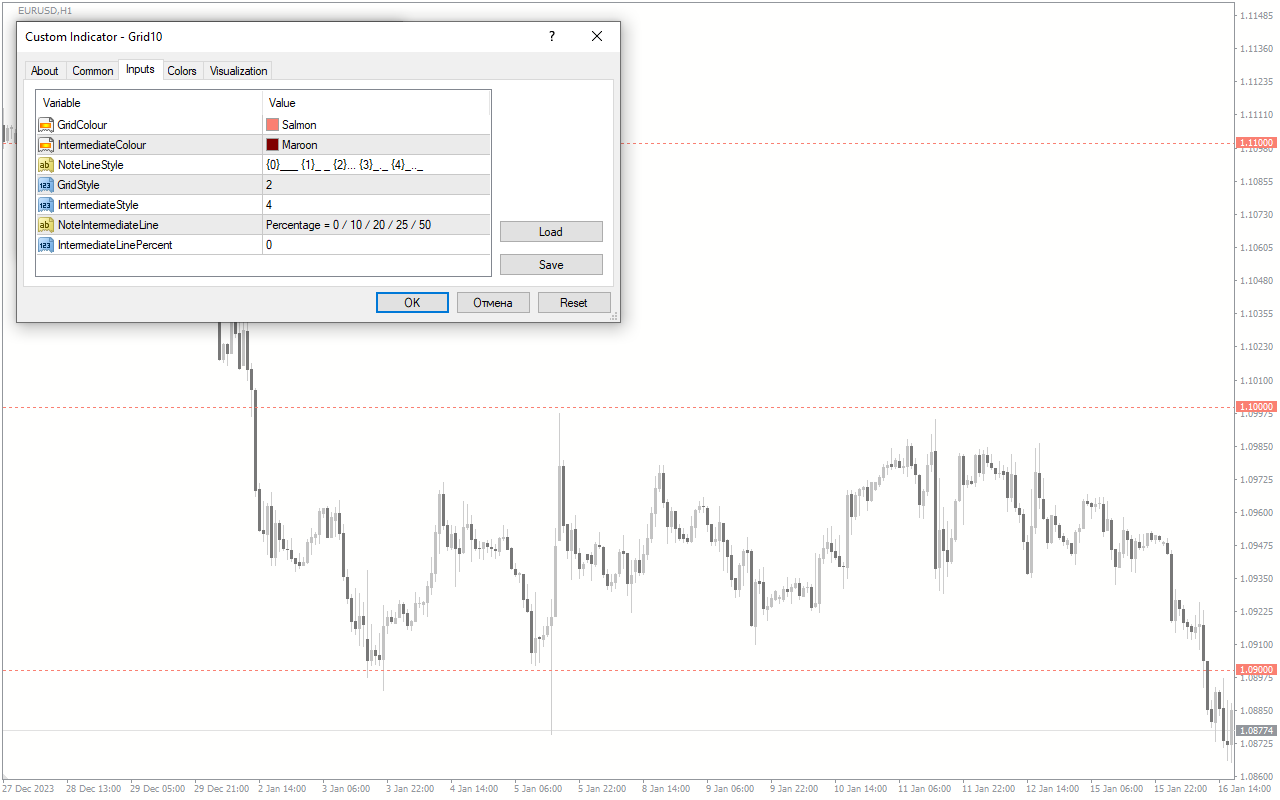1280x800 pixels.
Task: Click the IntermediateLinePercent variable name
Action: 115,245
